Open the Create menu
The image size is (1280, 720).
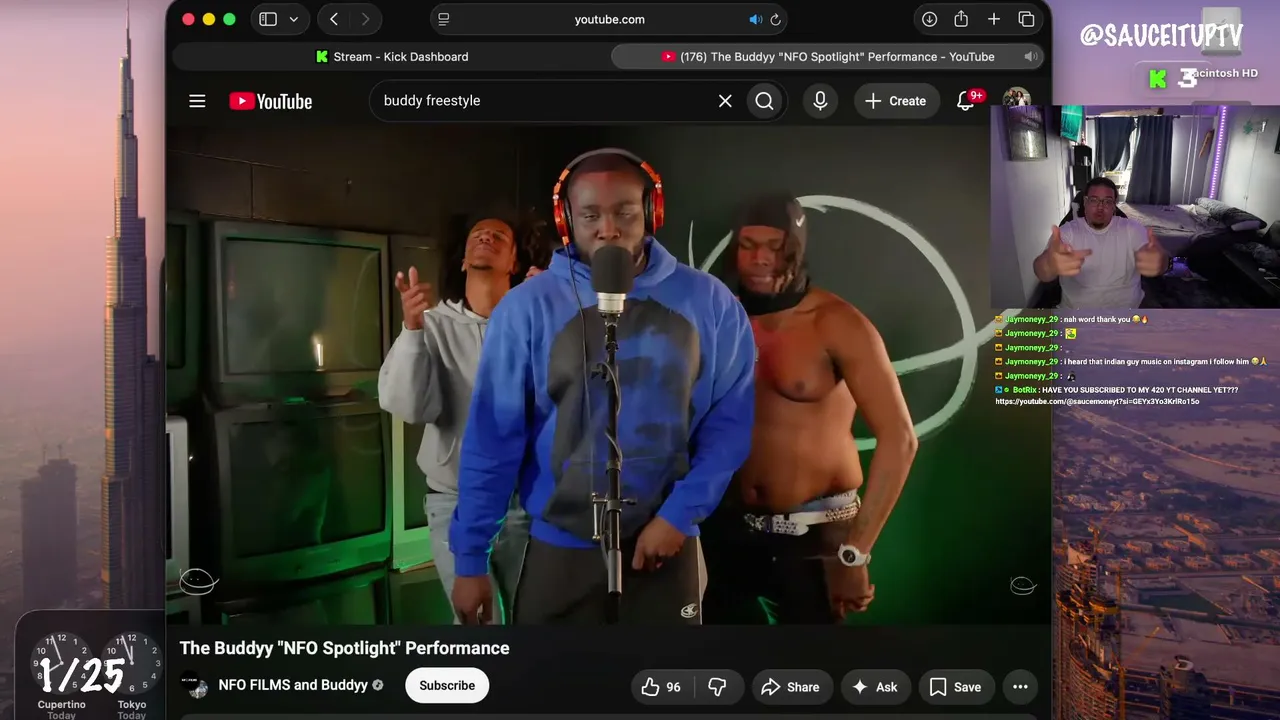pos(896,101)
